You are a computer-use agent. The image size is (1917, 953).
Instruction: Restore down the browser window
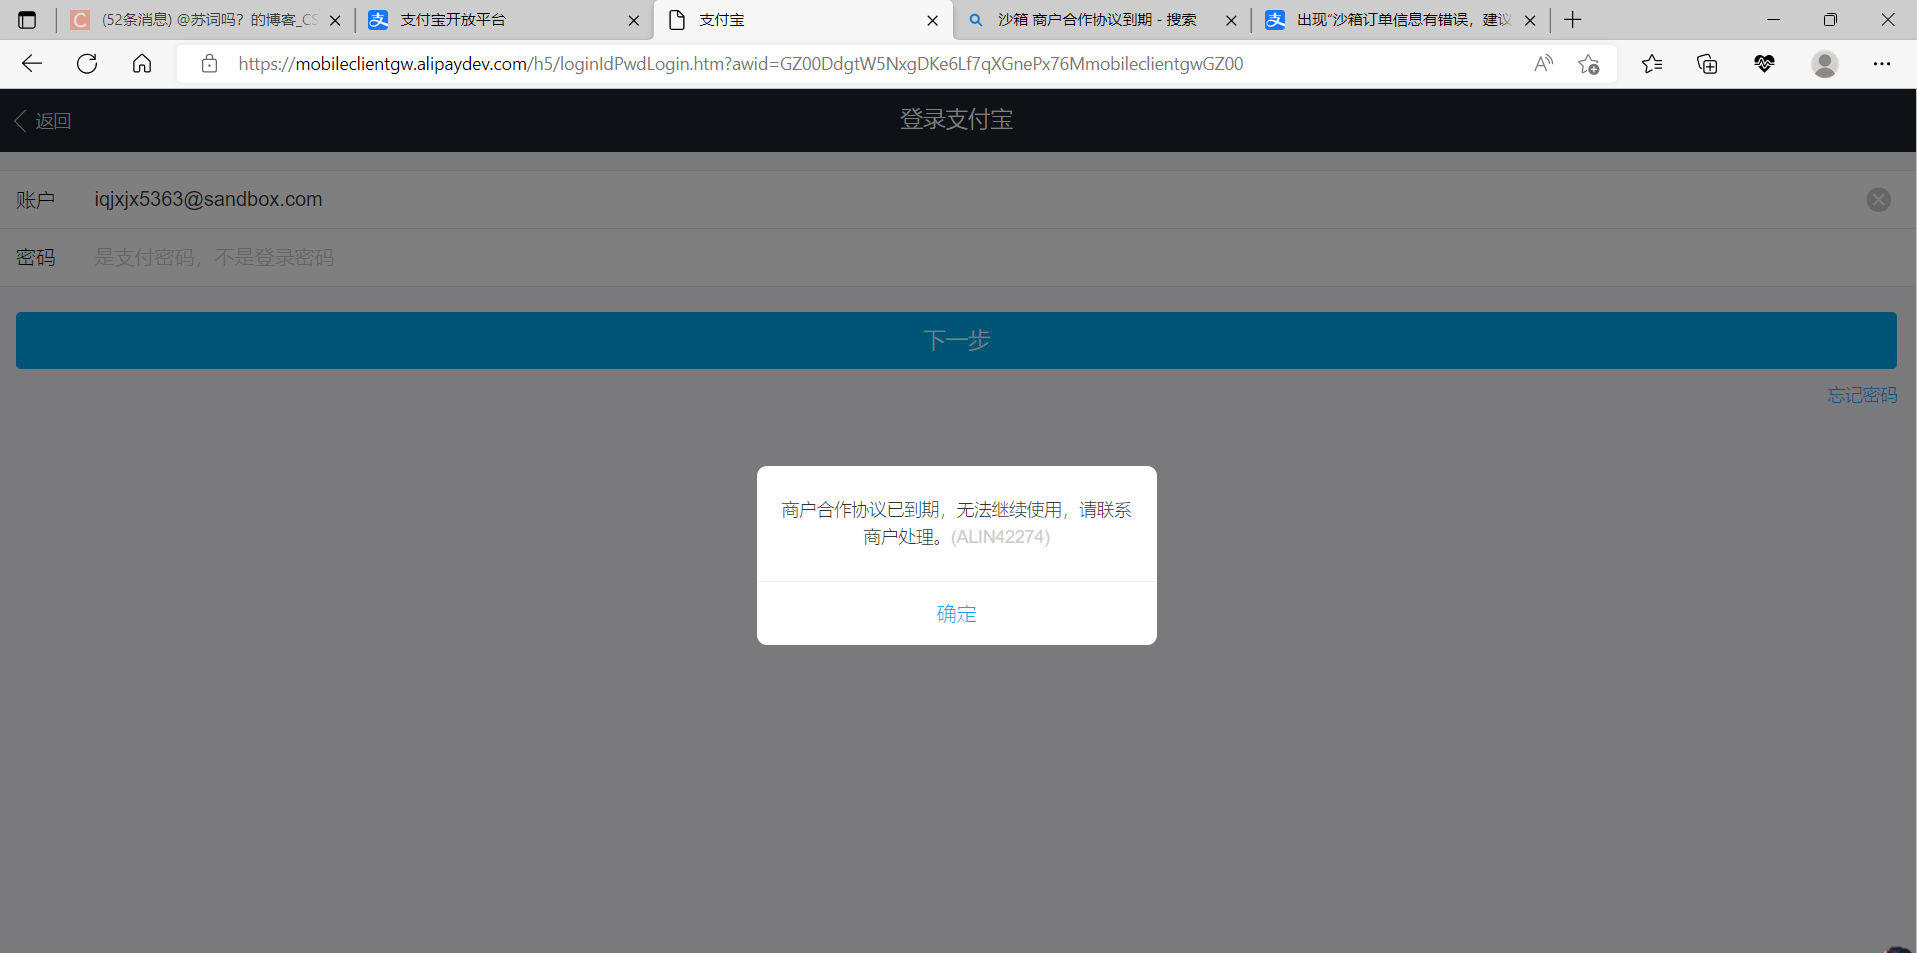(1830, 20)
